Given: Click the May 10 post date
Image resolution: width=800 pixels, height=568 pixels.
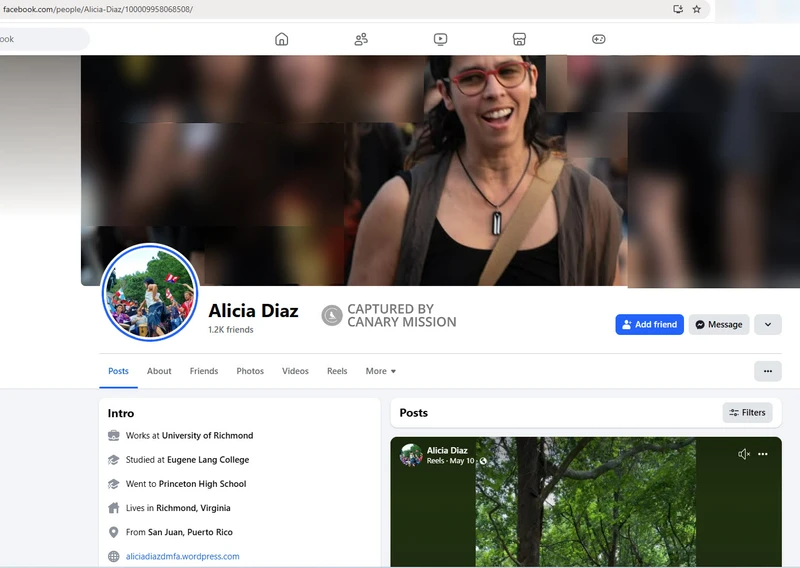Looking at the screenshot, I should click(x=462, y=461).
